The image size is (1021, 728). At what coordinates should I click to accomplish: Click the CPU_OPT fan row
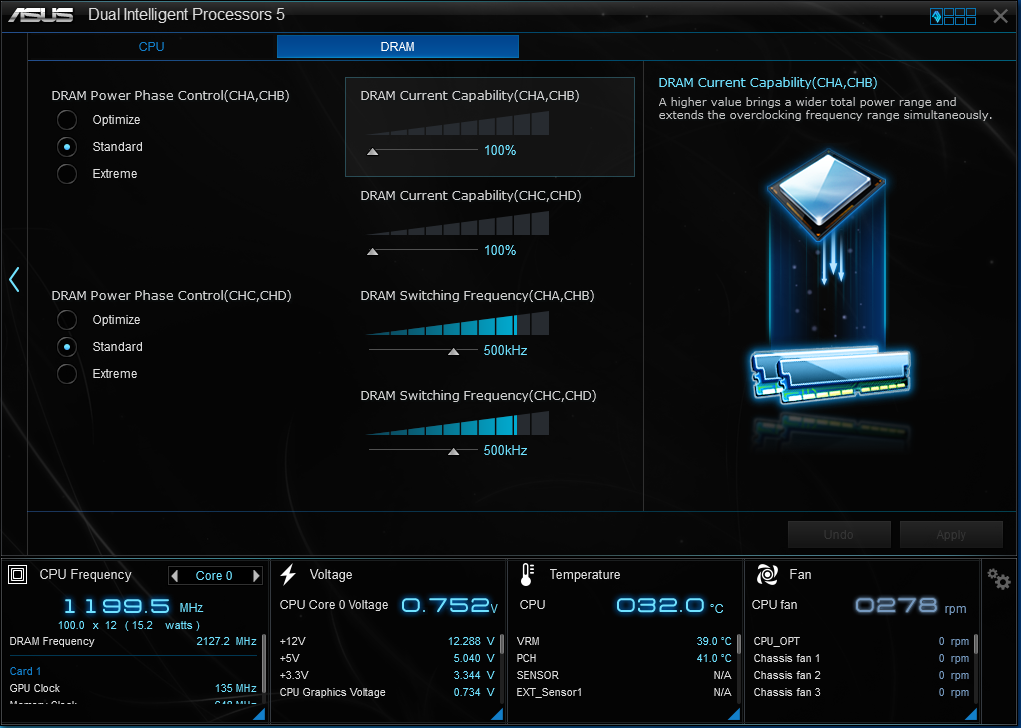point(861,641)
